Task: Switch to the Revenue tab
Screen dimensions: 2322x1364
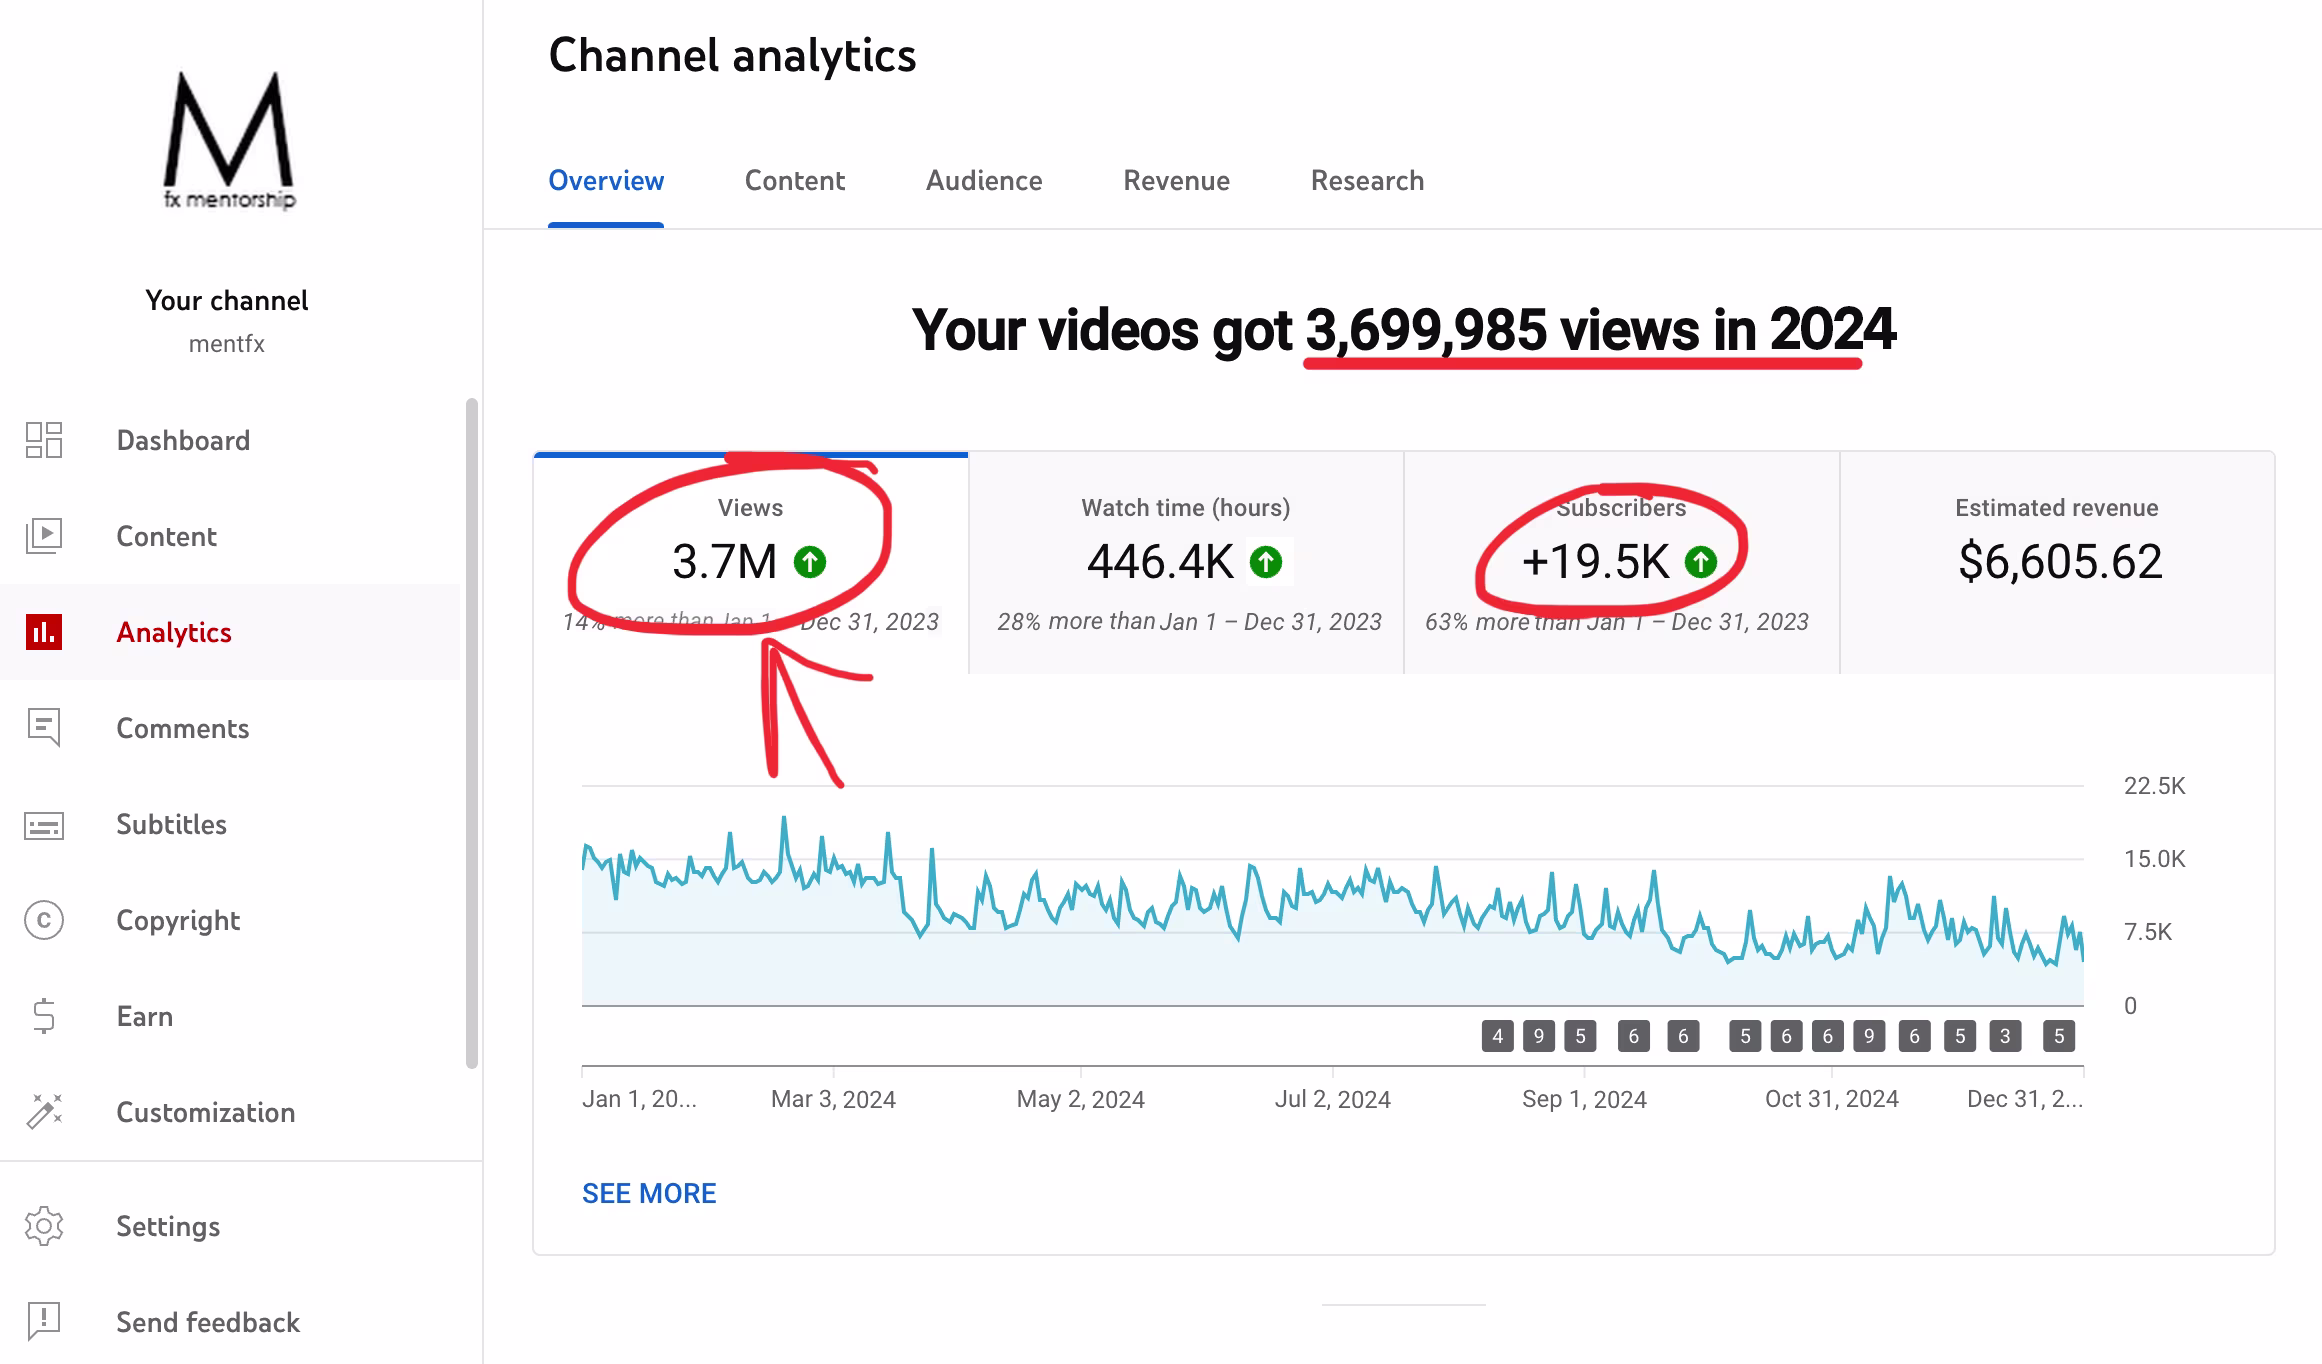Action: click(x=1176, y=181)
